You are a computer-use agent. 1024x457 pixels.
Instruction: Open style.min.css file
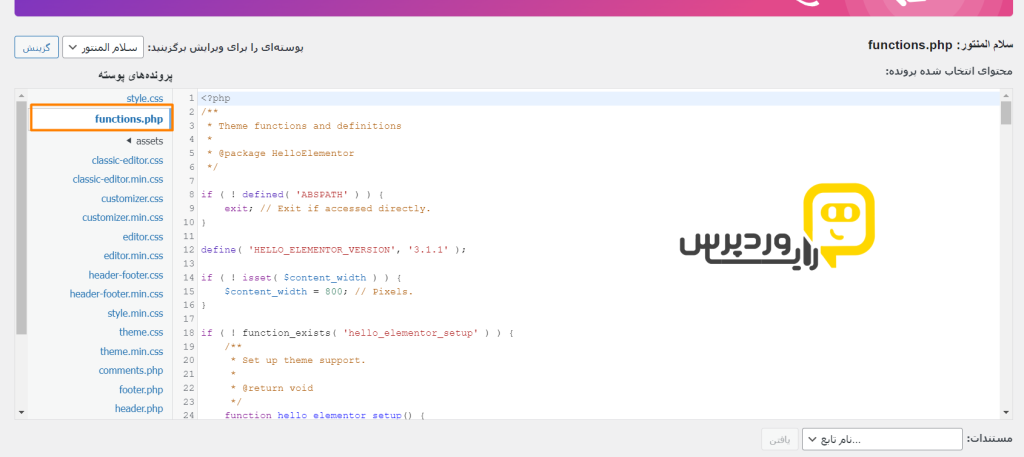pos(135,313)
